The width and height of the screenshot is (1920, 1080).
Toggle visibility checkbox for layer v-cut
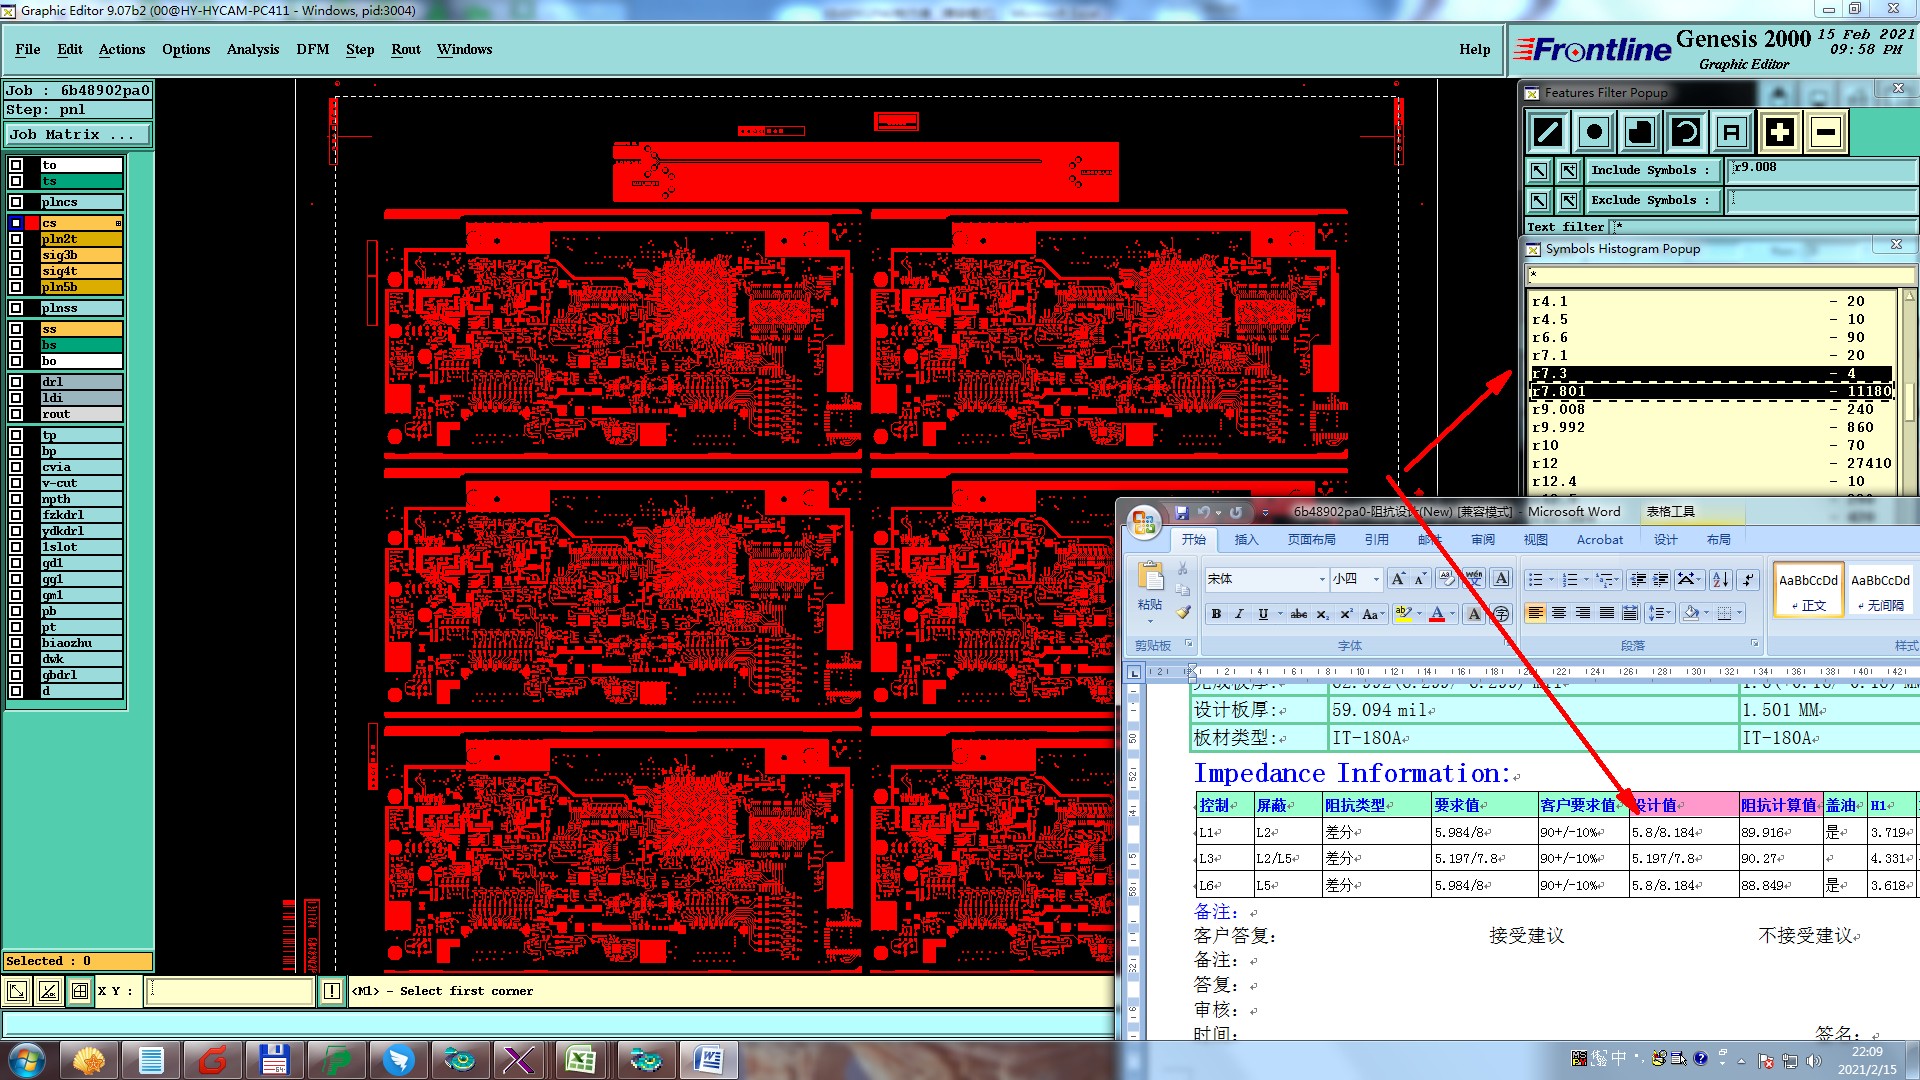point(16,483)
